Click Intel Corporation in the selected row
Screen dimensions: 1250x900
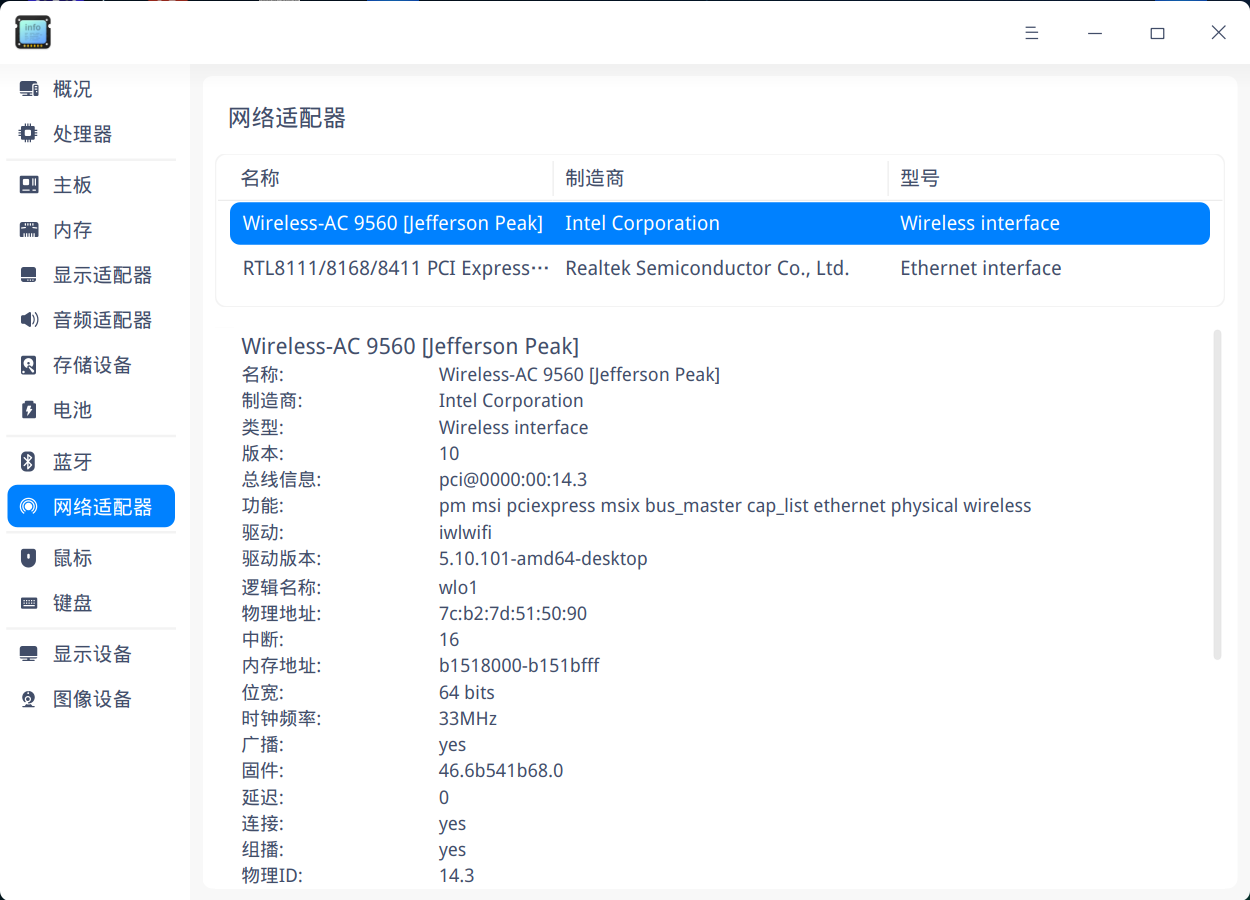click(642, 223)
